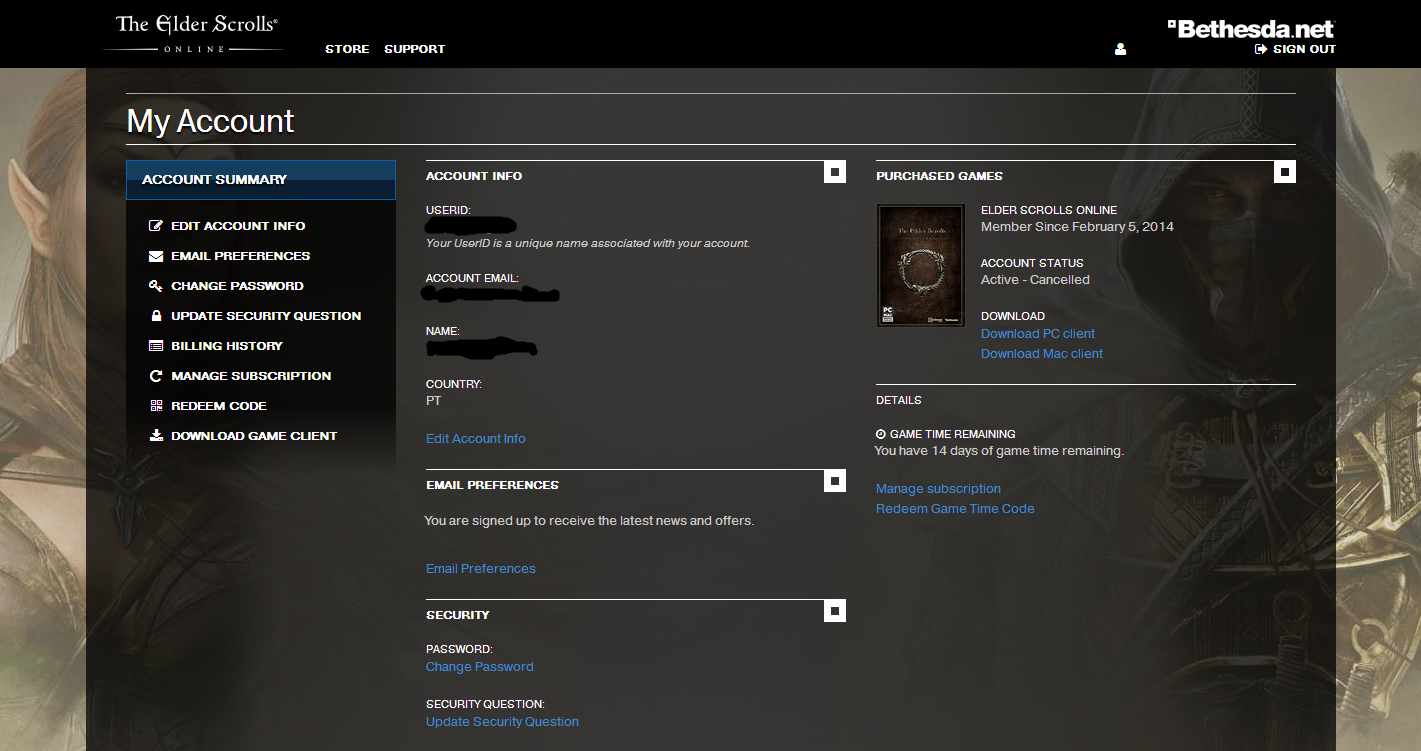The height and width of the screenshot is (751, 1421).
Task: Click the Elder Scrolls Online logo
Action: (x=196, y=33)
